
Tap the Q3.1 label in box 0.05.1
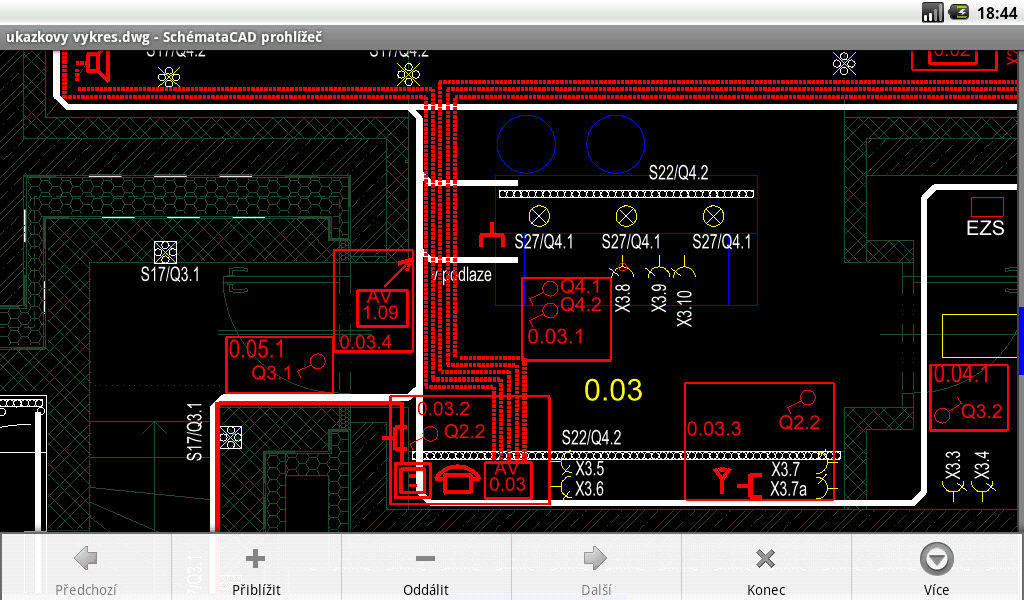(x=272, y=373)
